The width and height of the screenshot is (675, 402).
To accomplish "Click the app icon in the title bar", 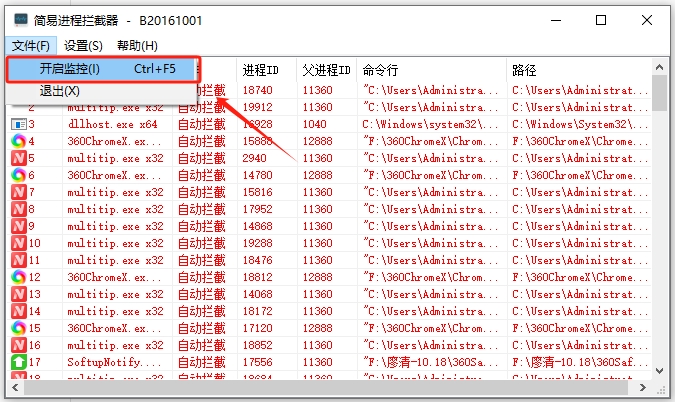I will [21, 20].
